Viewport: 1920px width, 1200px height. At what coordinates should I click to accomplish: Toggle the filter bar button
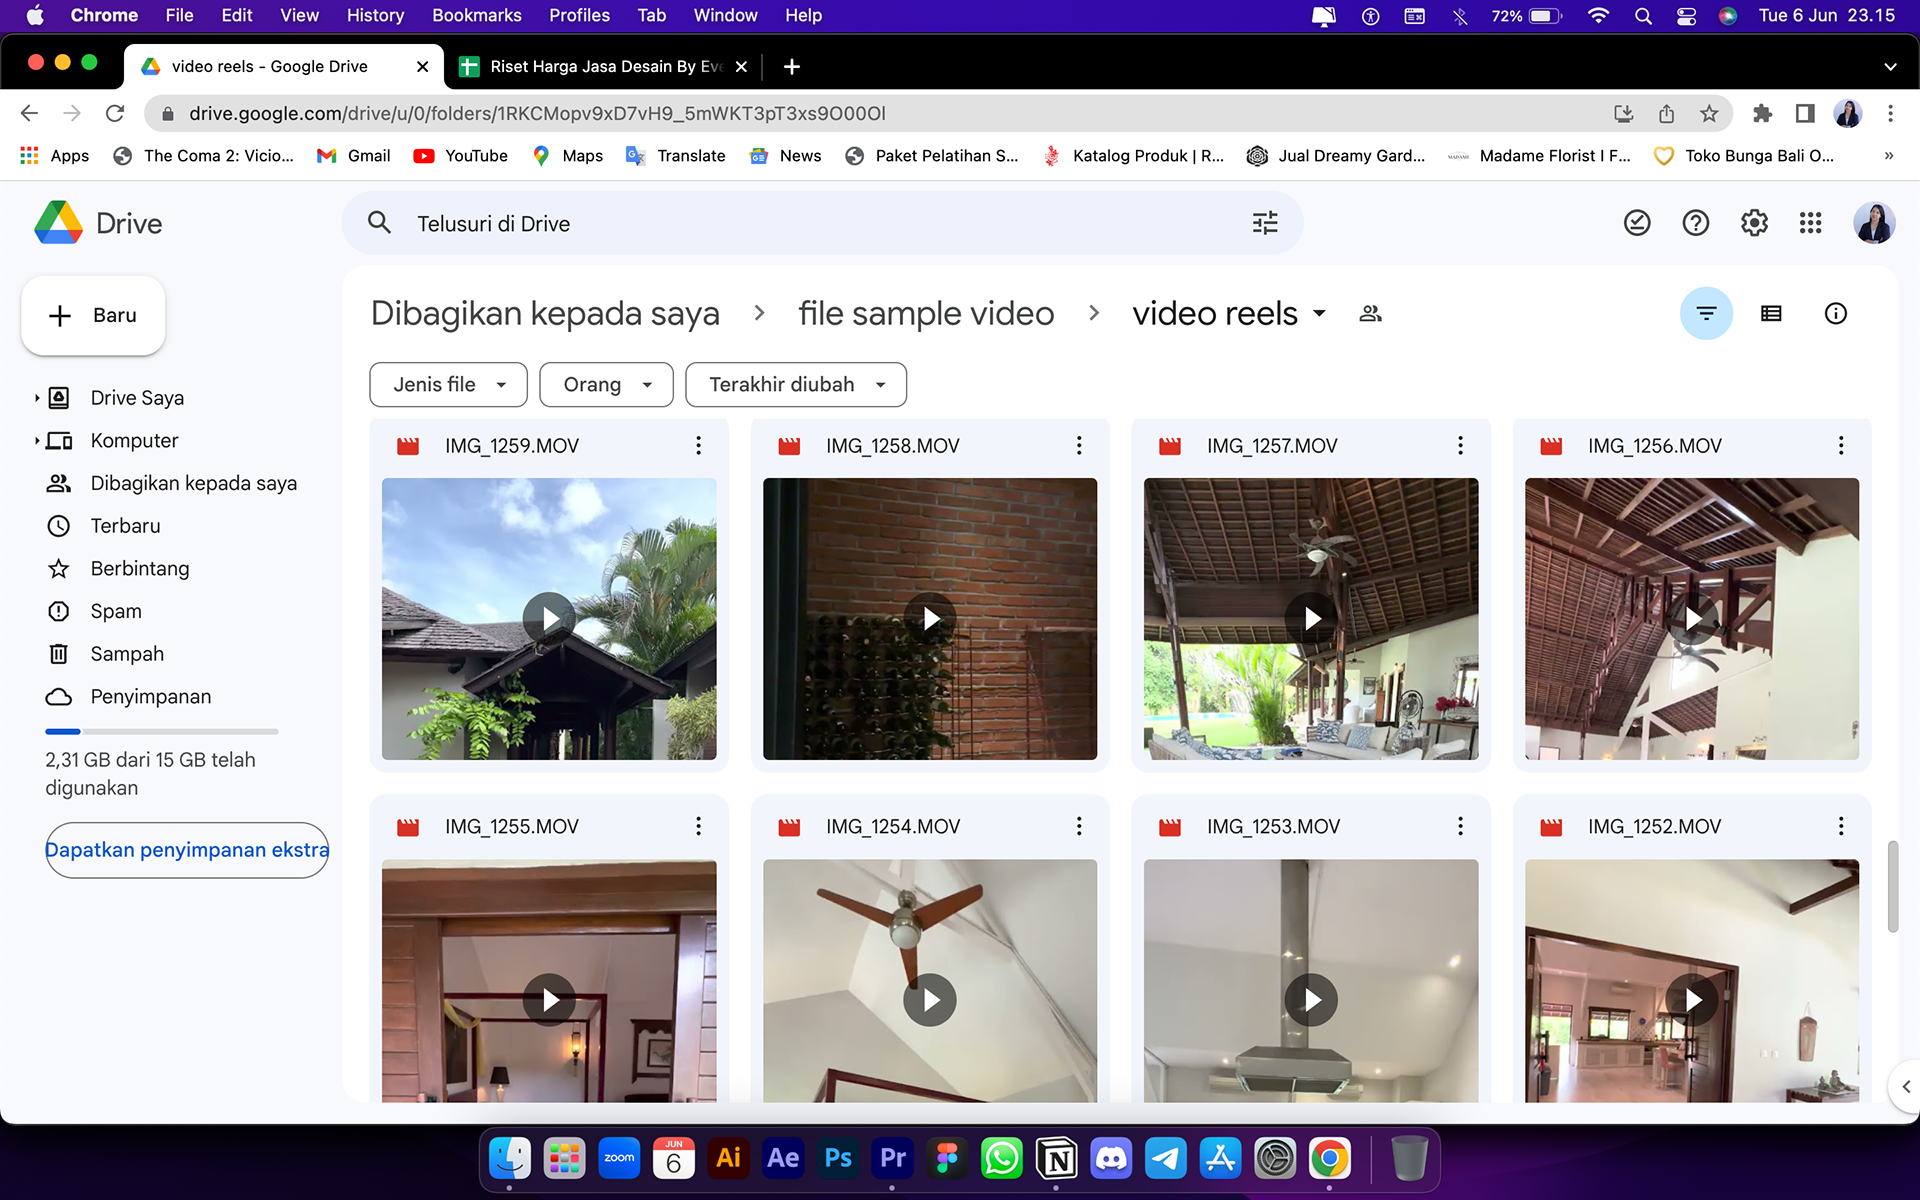pyautogui.click(x=1706, y=314)
